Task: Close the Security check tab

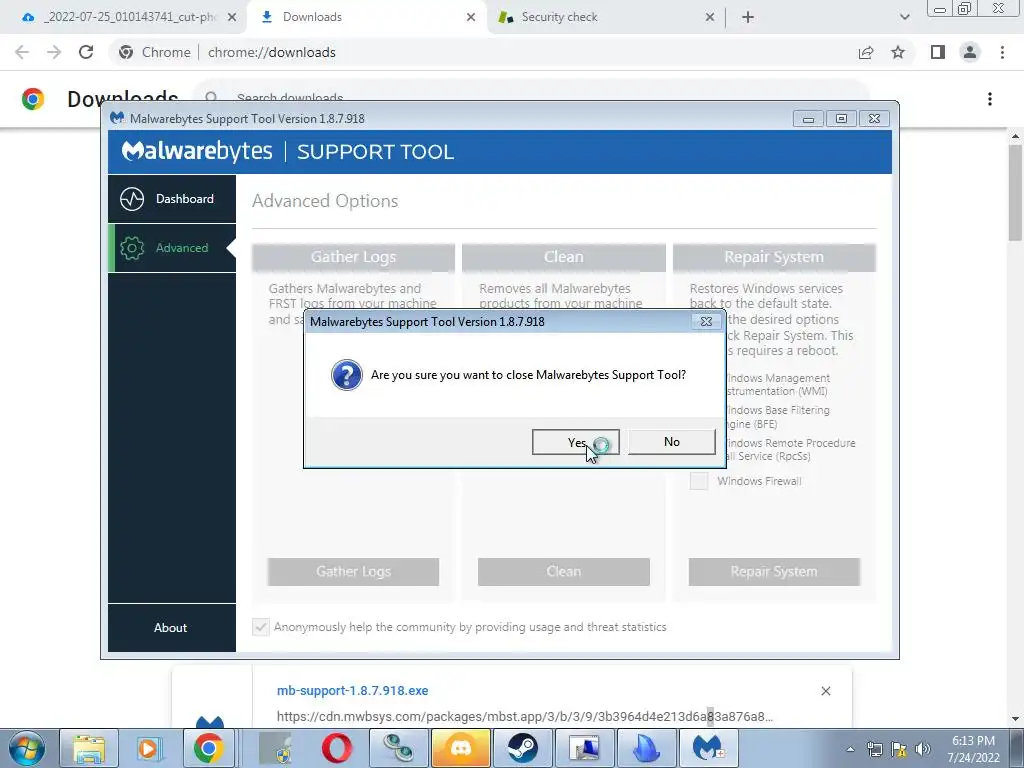Action: (710, 18)
